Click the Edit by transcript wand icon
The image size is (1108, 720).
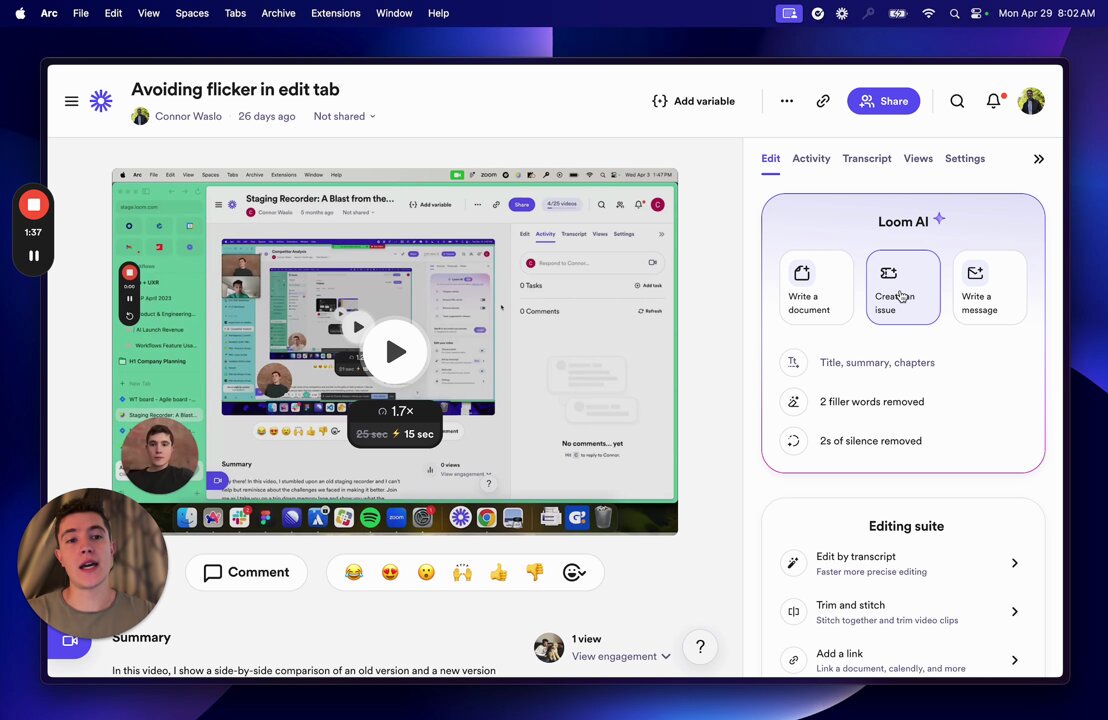[x=794, y=563]
